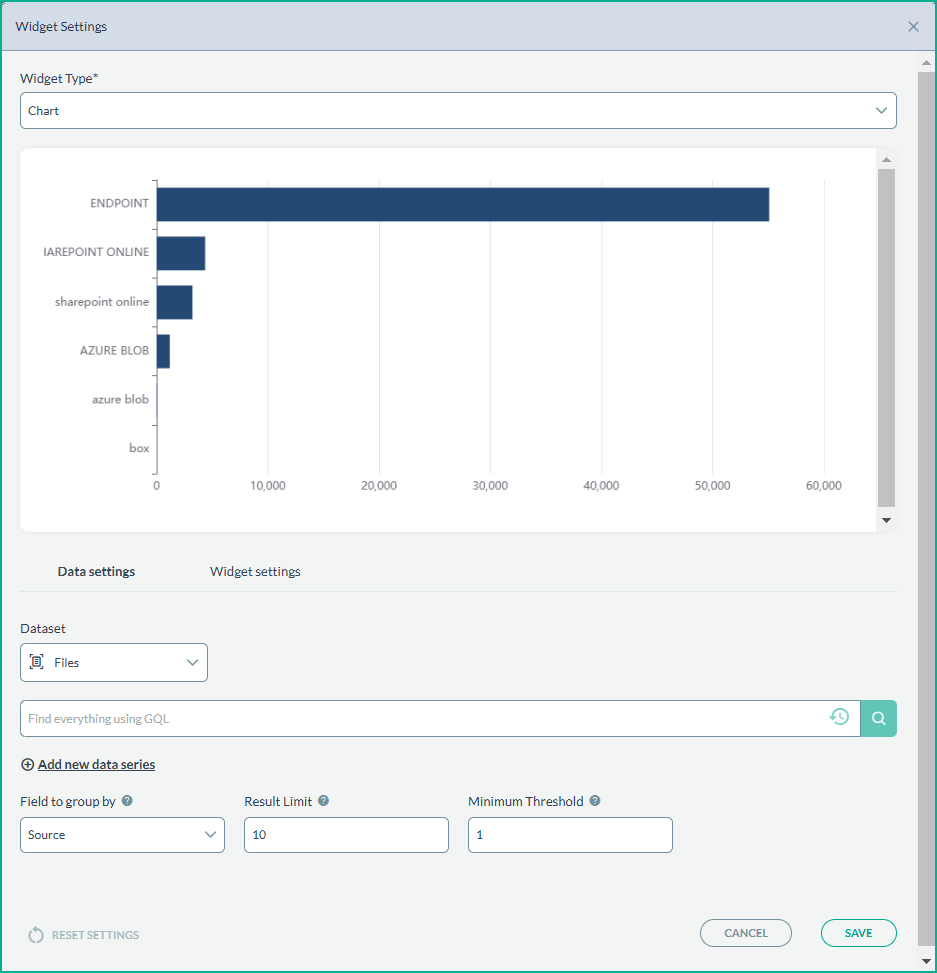The width and height of the screenshot is (937, 973).
Task: Open the GQL query history icon
Action: (x=839, y=717)
